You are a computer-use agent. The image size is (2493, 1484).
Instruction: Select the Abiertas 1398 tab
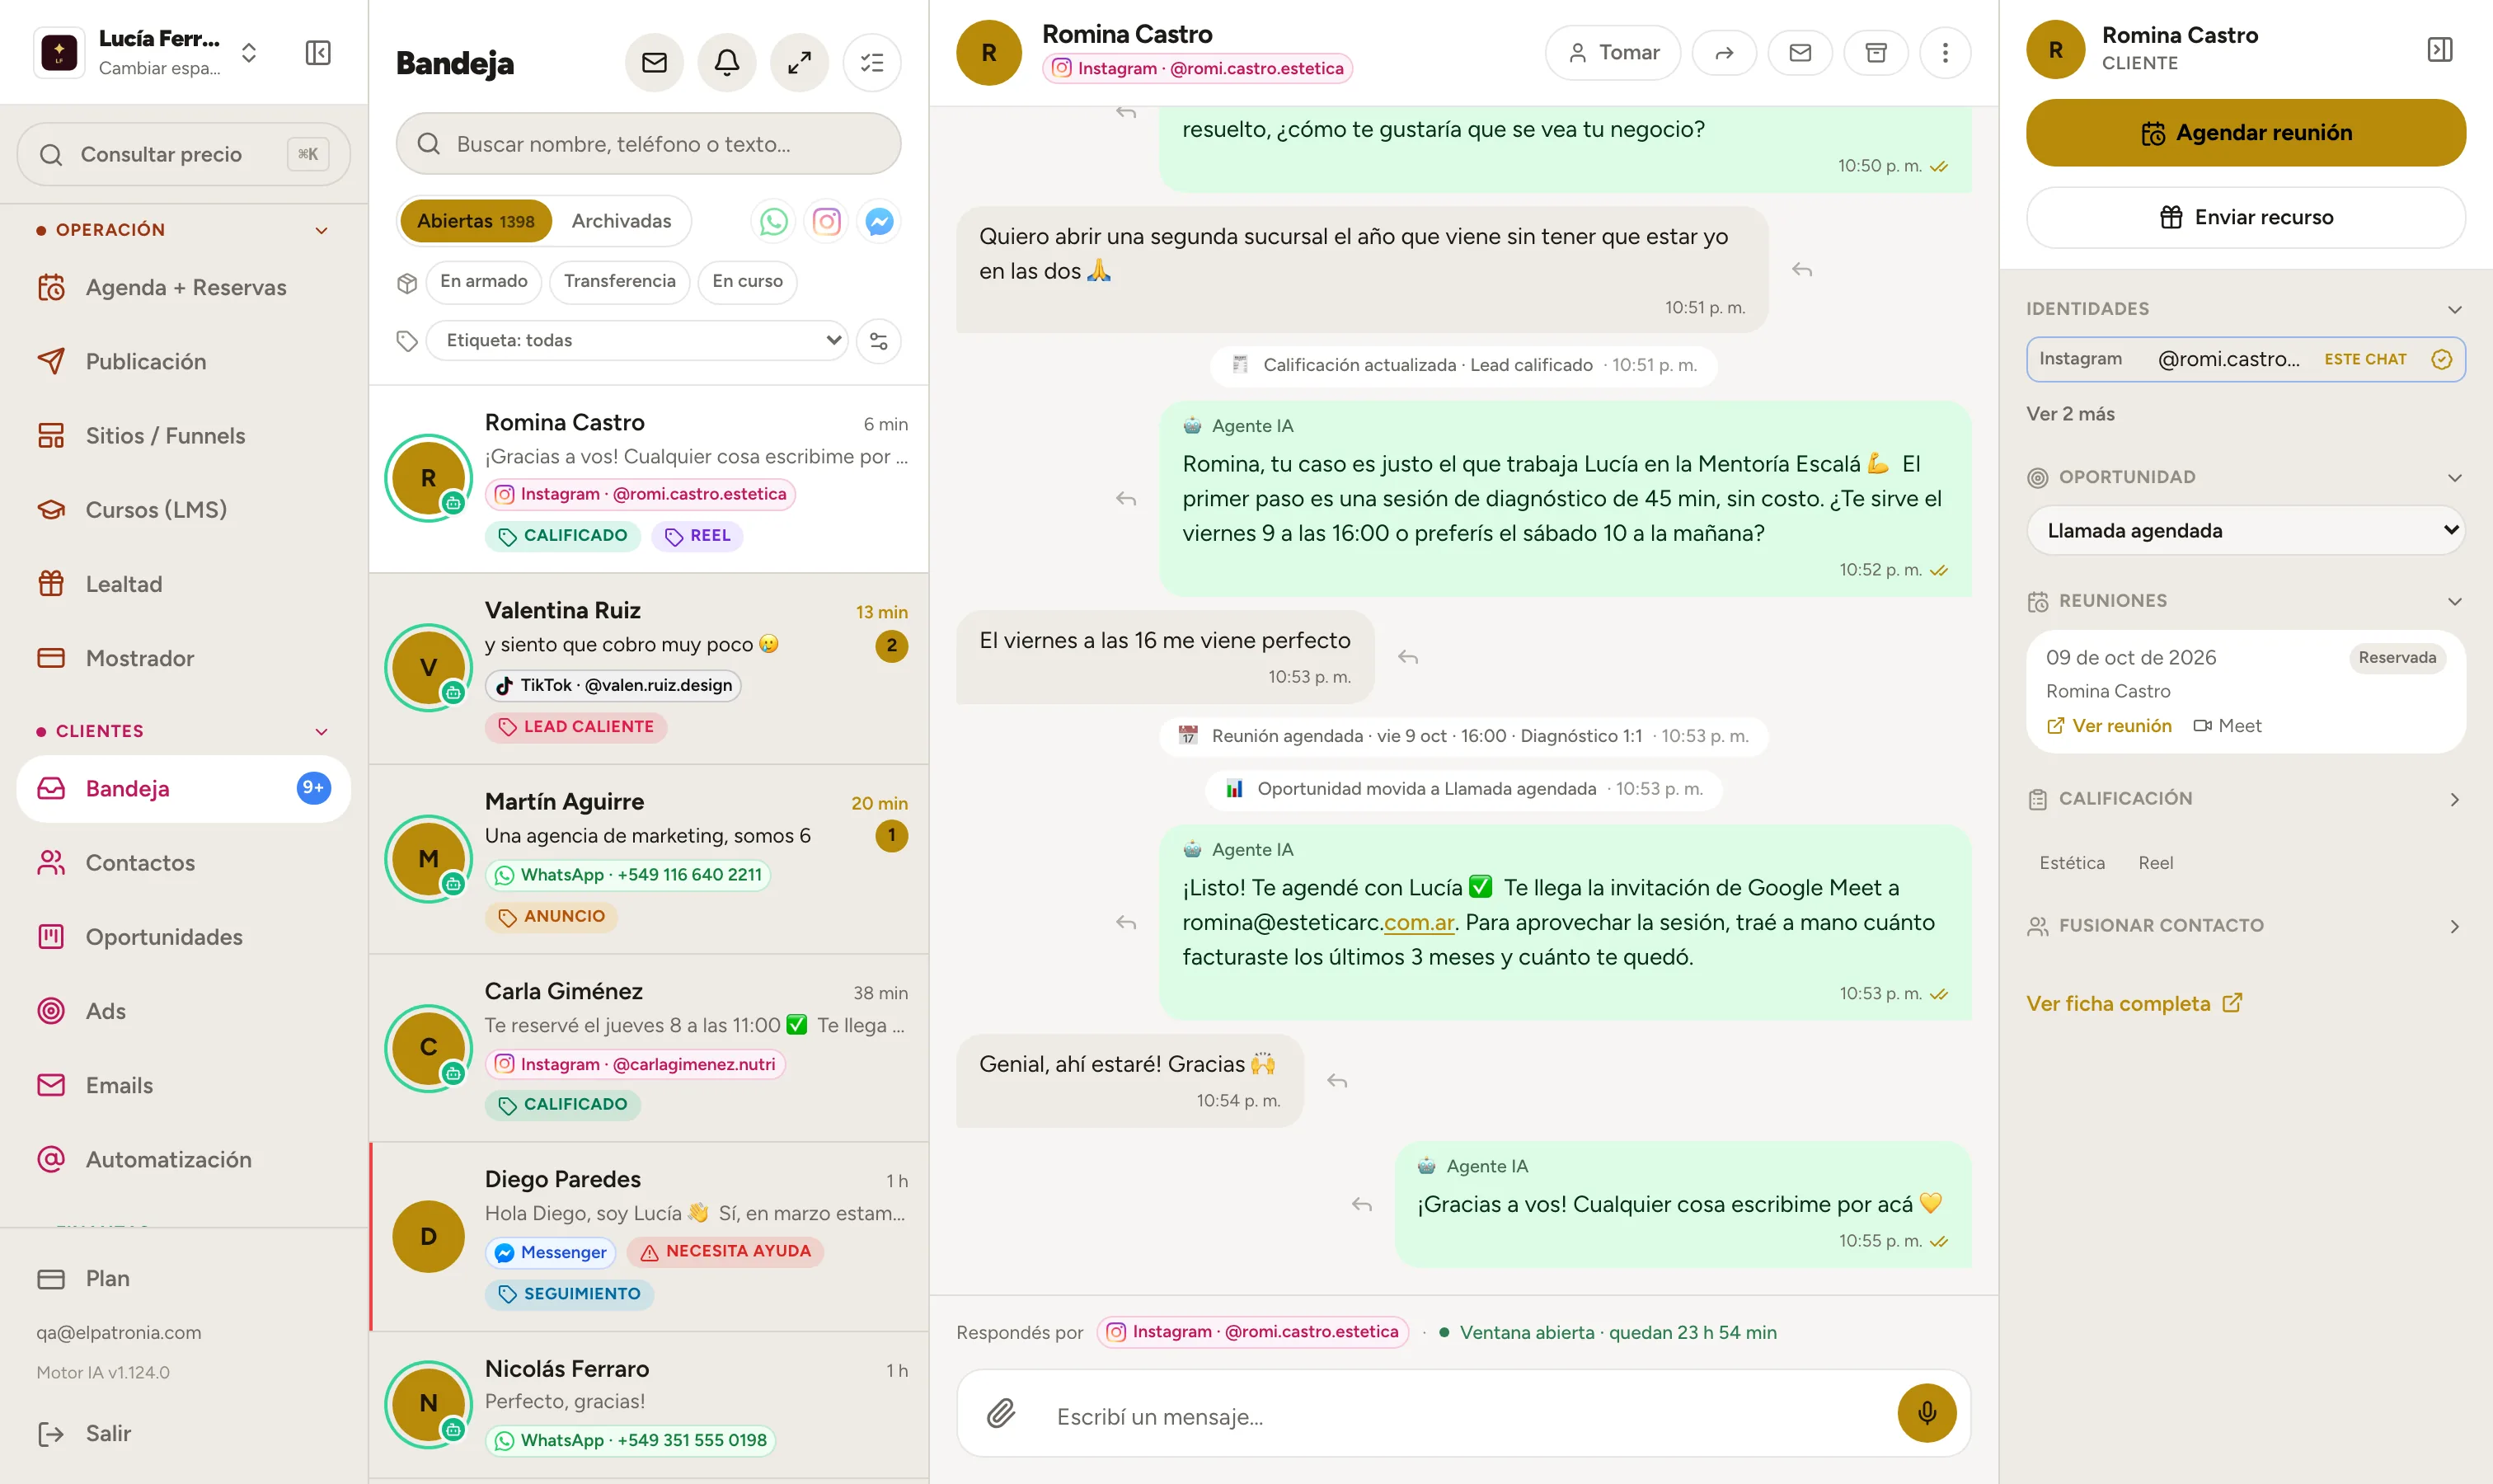(x=476, y=221)
